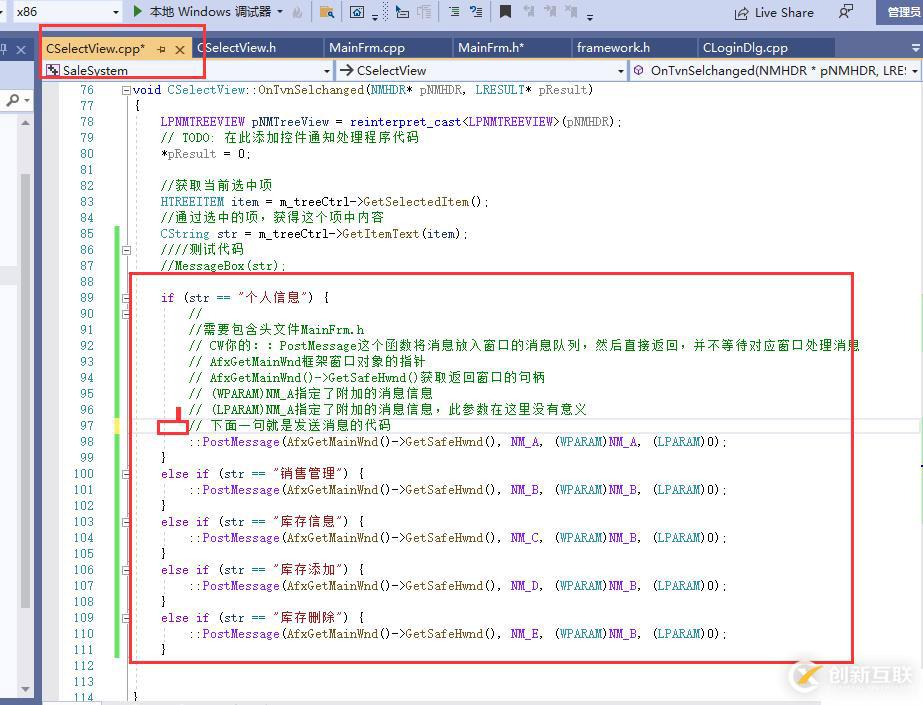Uncomment the selected lines icon
The image size is (923, 705).
[x=477, y=12]
